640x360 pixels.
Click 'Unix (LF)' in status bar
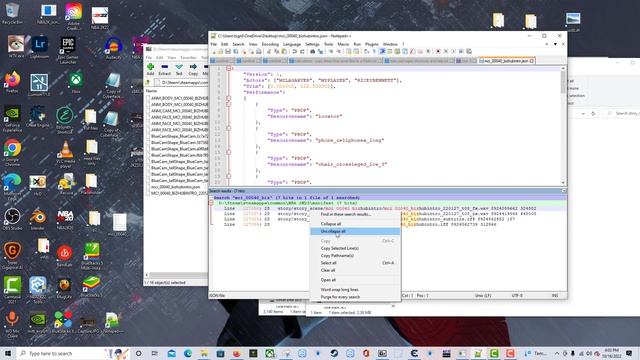482,295
